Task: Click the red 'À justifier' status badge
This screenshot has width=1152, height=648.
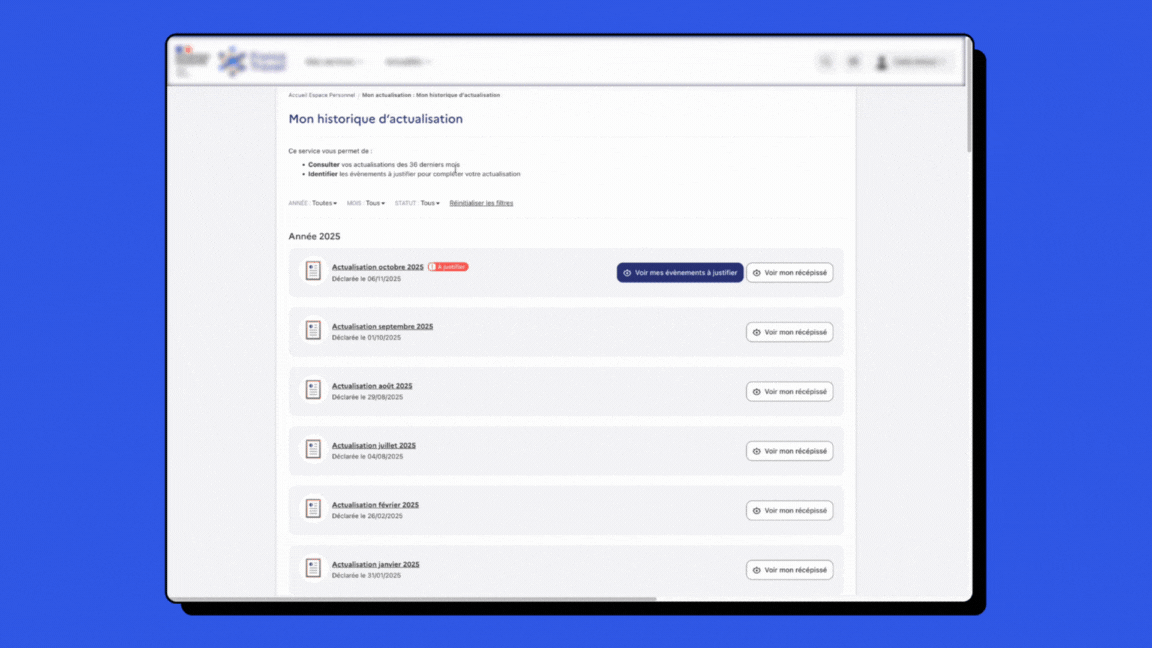Action: 448,267
